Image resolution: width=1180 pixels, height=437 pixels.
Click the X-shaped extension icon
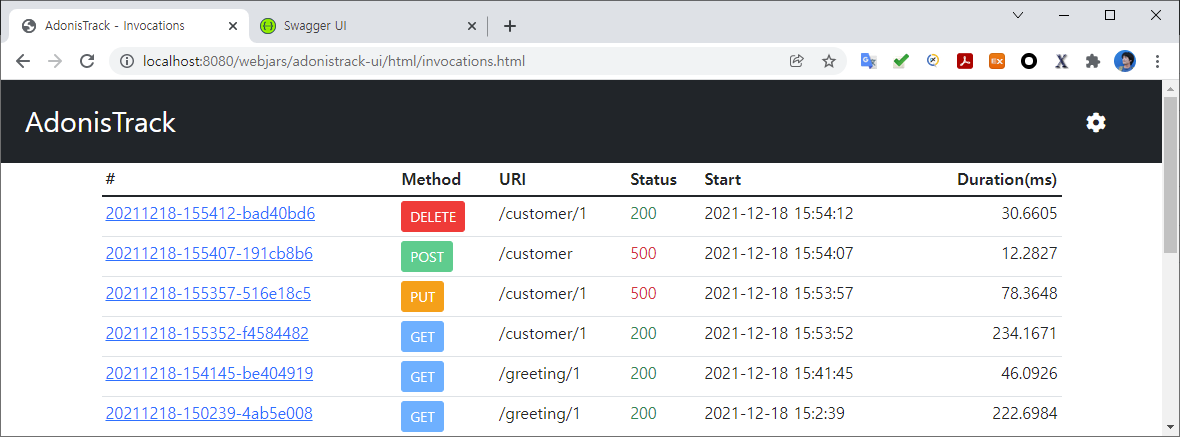pyautogui.click(x=1061, y=62)
